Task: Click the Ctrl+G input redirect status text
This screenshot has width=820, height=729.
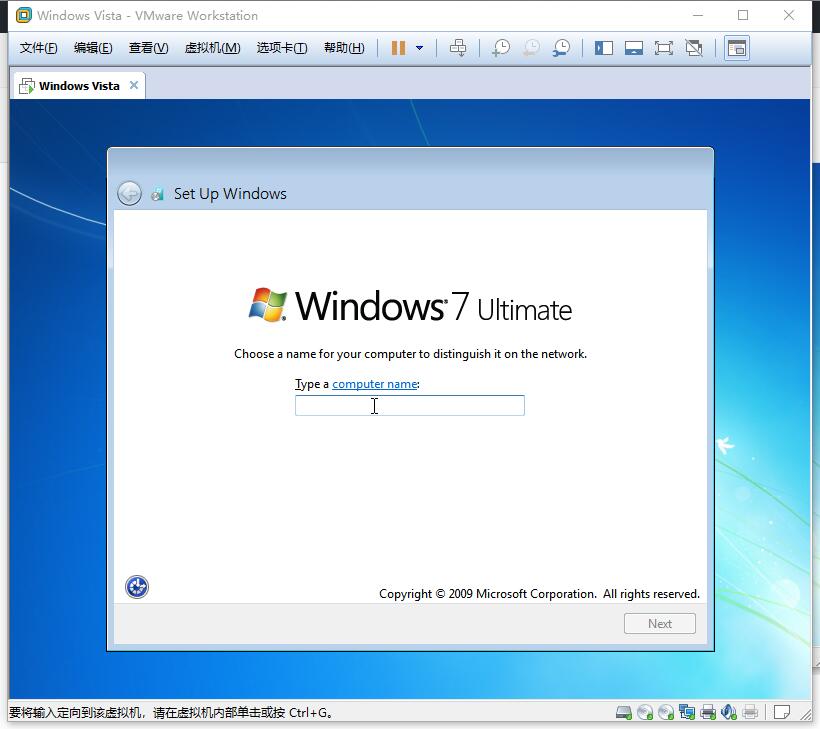Action: coord(170,712)
